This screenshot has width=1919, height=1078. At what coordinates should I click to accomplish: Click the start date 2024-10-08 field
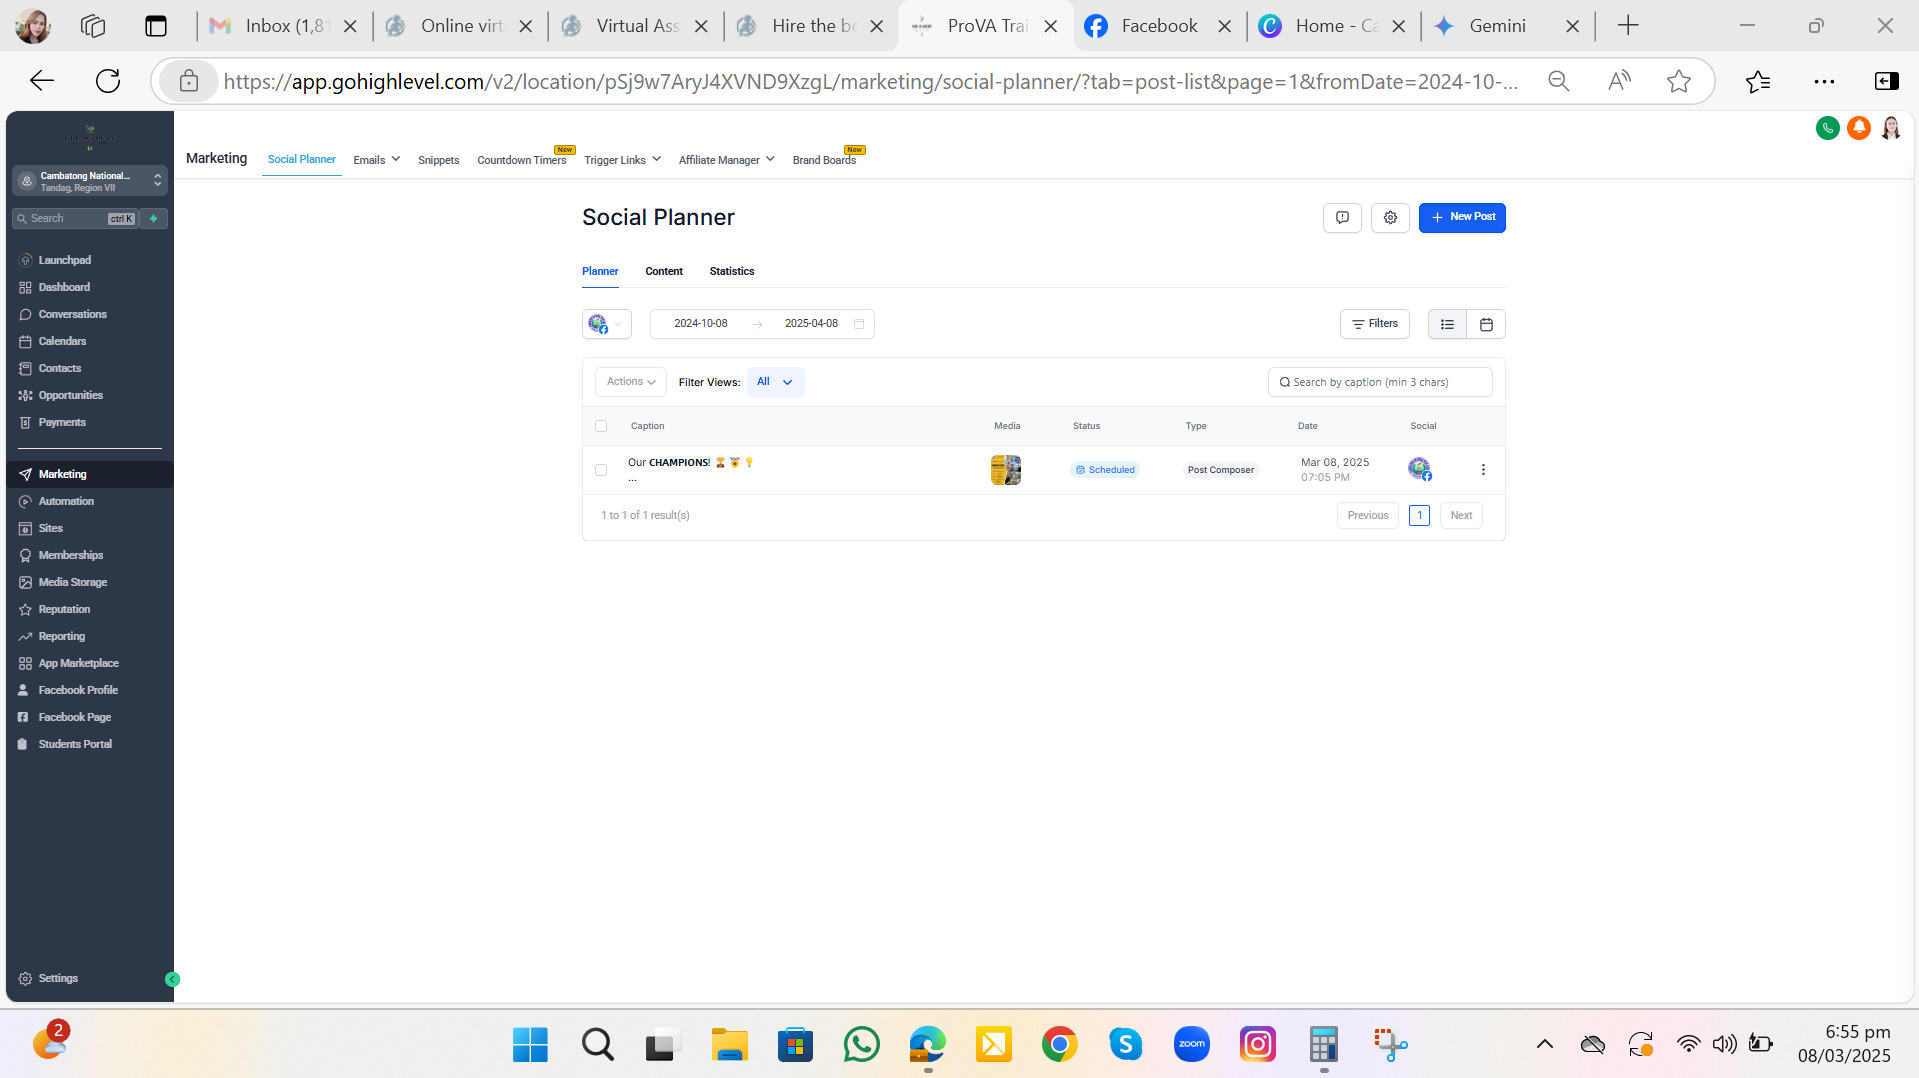point(701,324)
